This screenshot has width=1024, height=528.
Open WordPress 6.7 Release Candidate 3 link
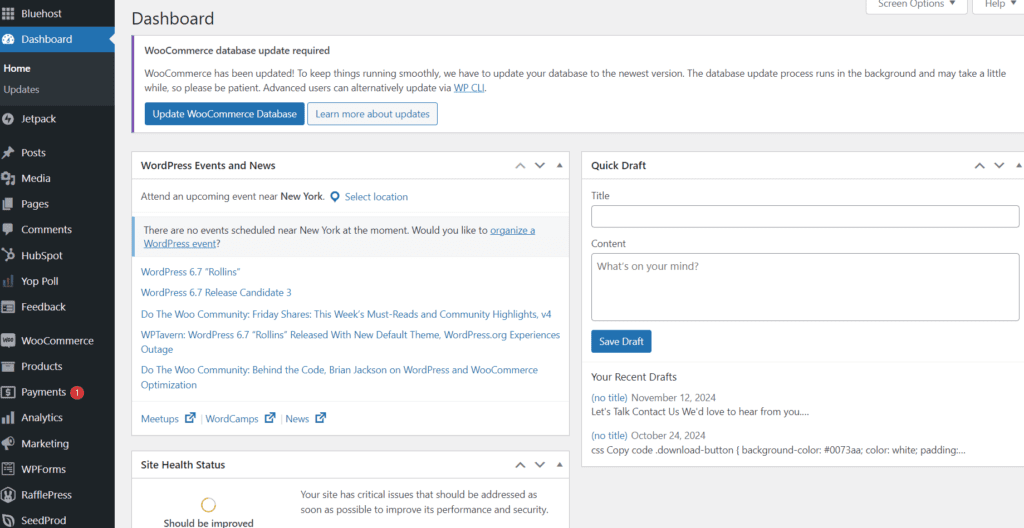coord(216,292)
